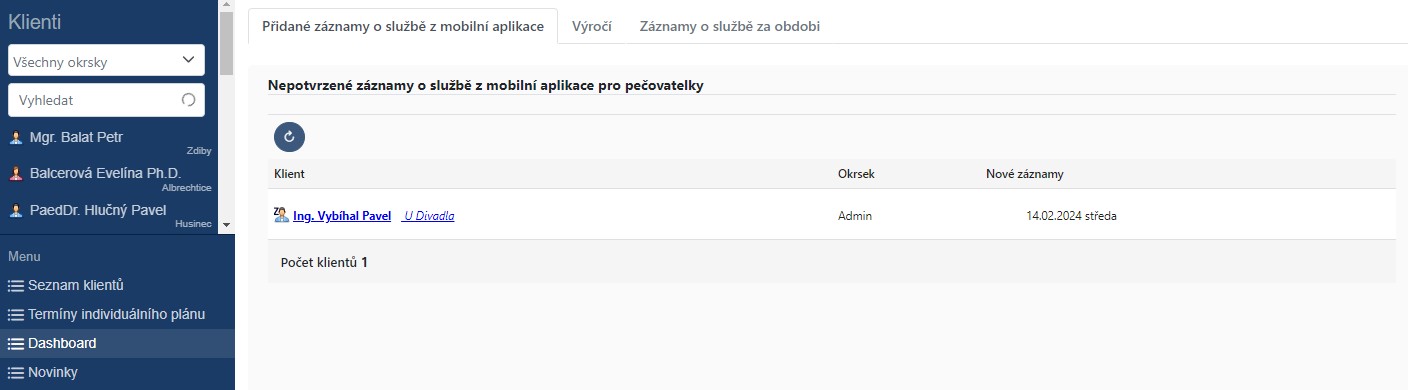Focus the Vyhledat search field
This screenshot has height=390, width=1408.
pyautogui.click(x=106, y=100)
